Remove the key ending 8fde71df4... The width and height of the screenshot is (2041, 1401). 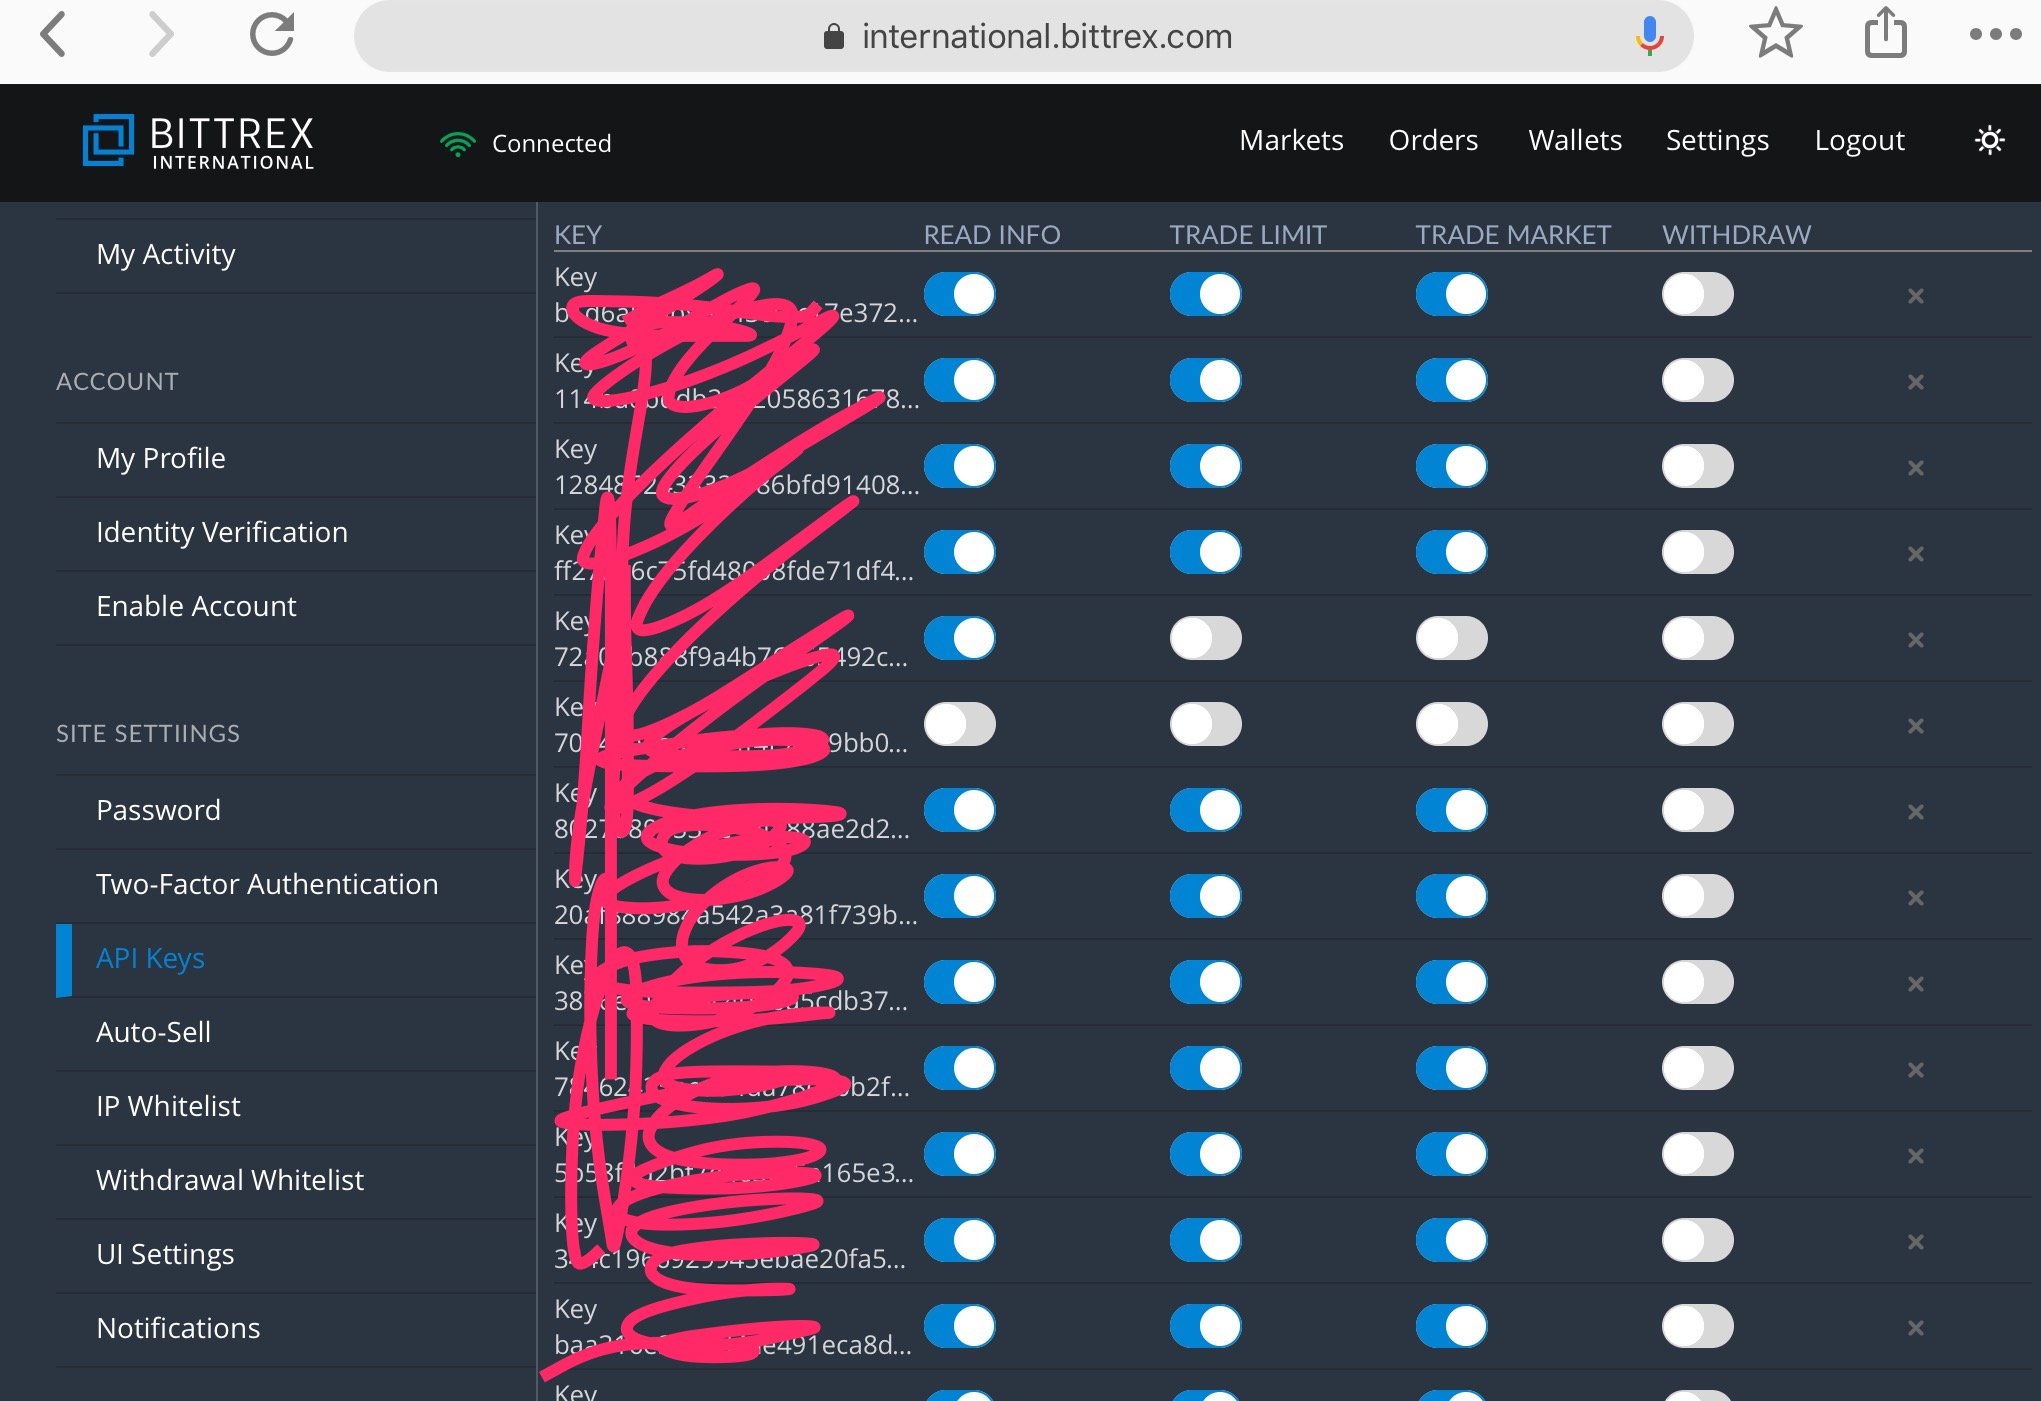[x=1916, y=554]
